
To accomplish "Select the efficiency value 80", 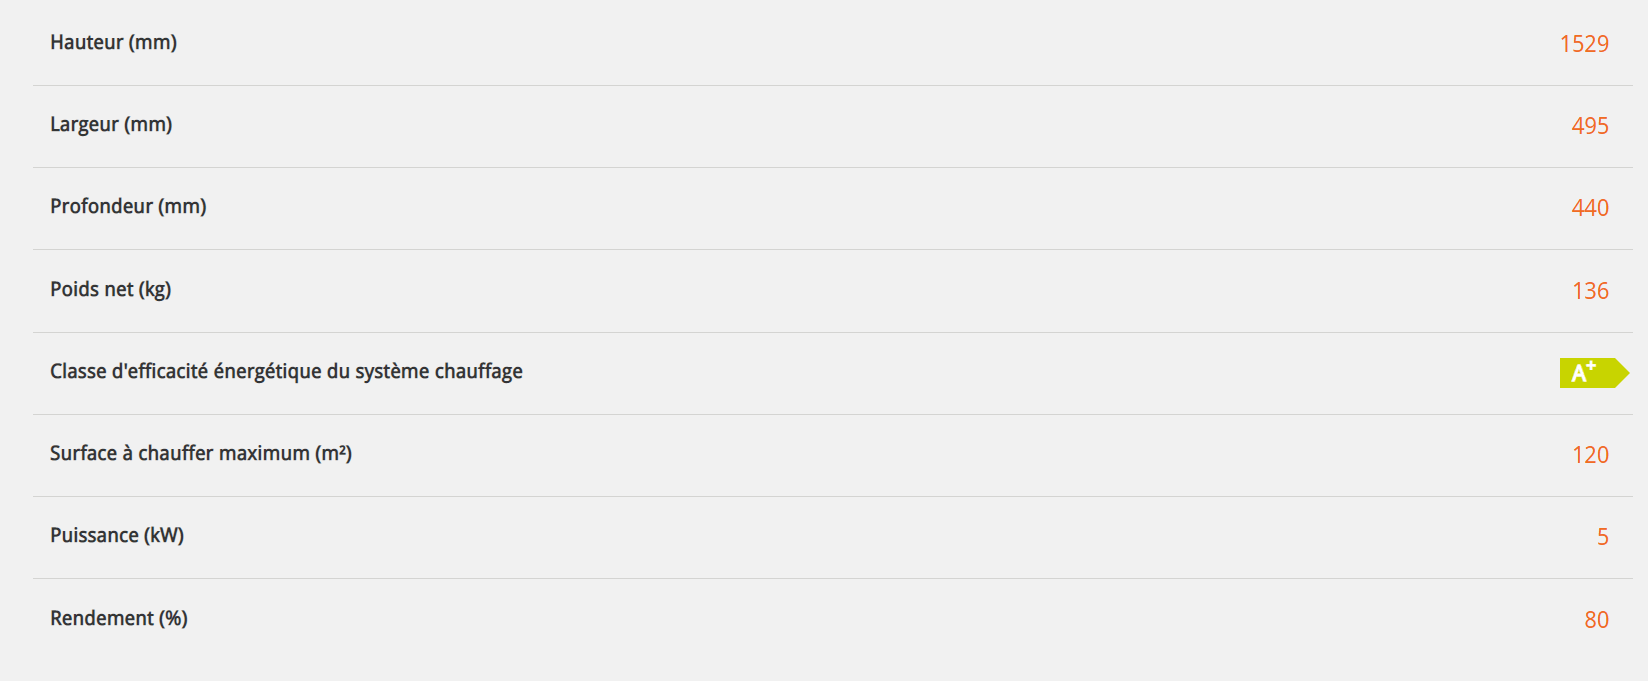I will coord(1596,620).
